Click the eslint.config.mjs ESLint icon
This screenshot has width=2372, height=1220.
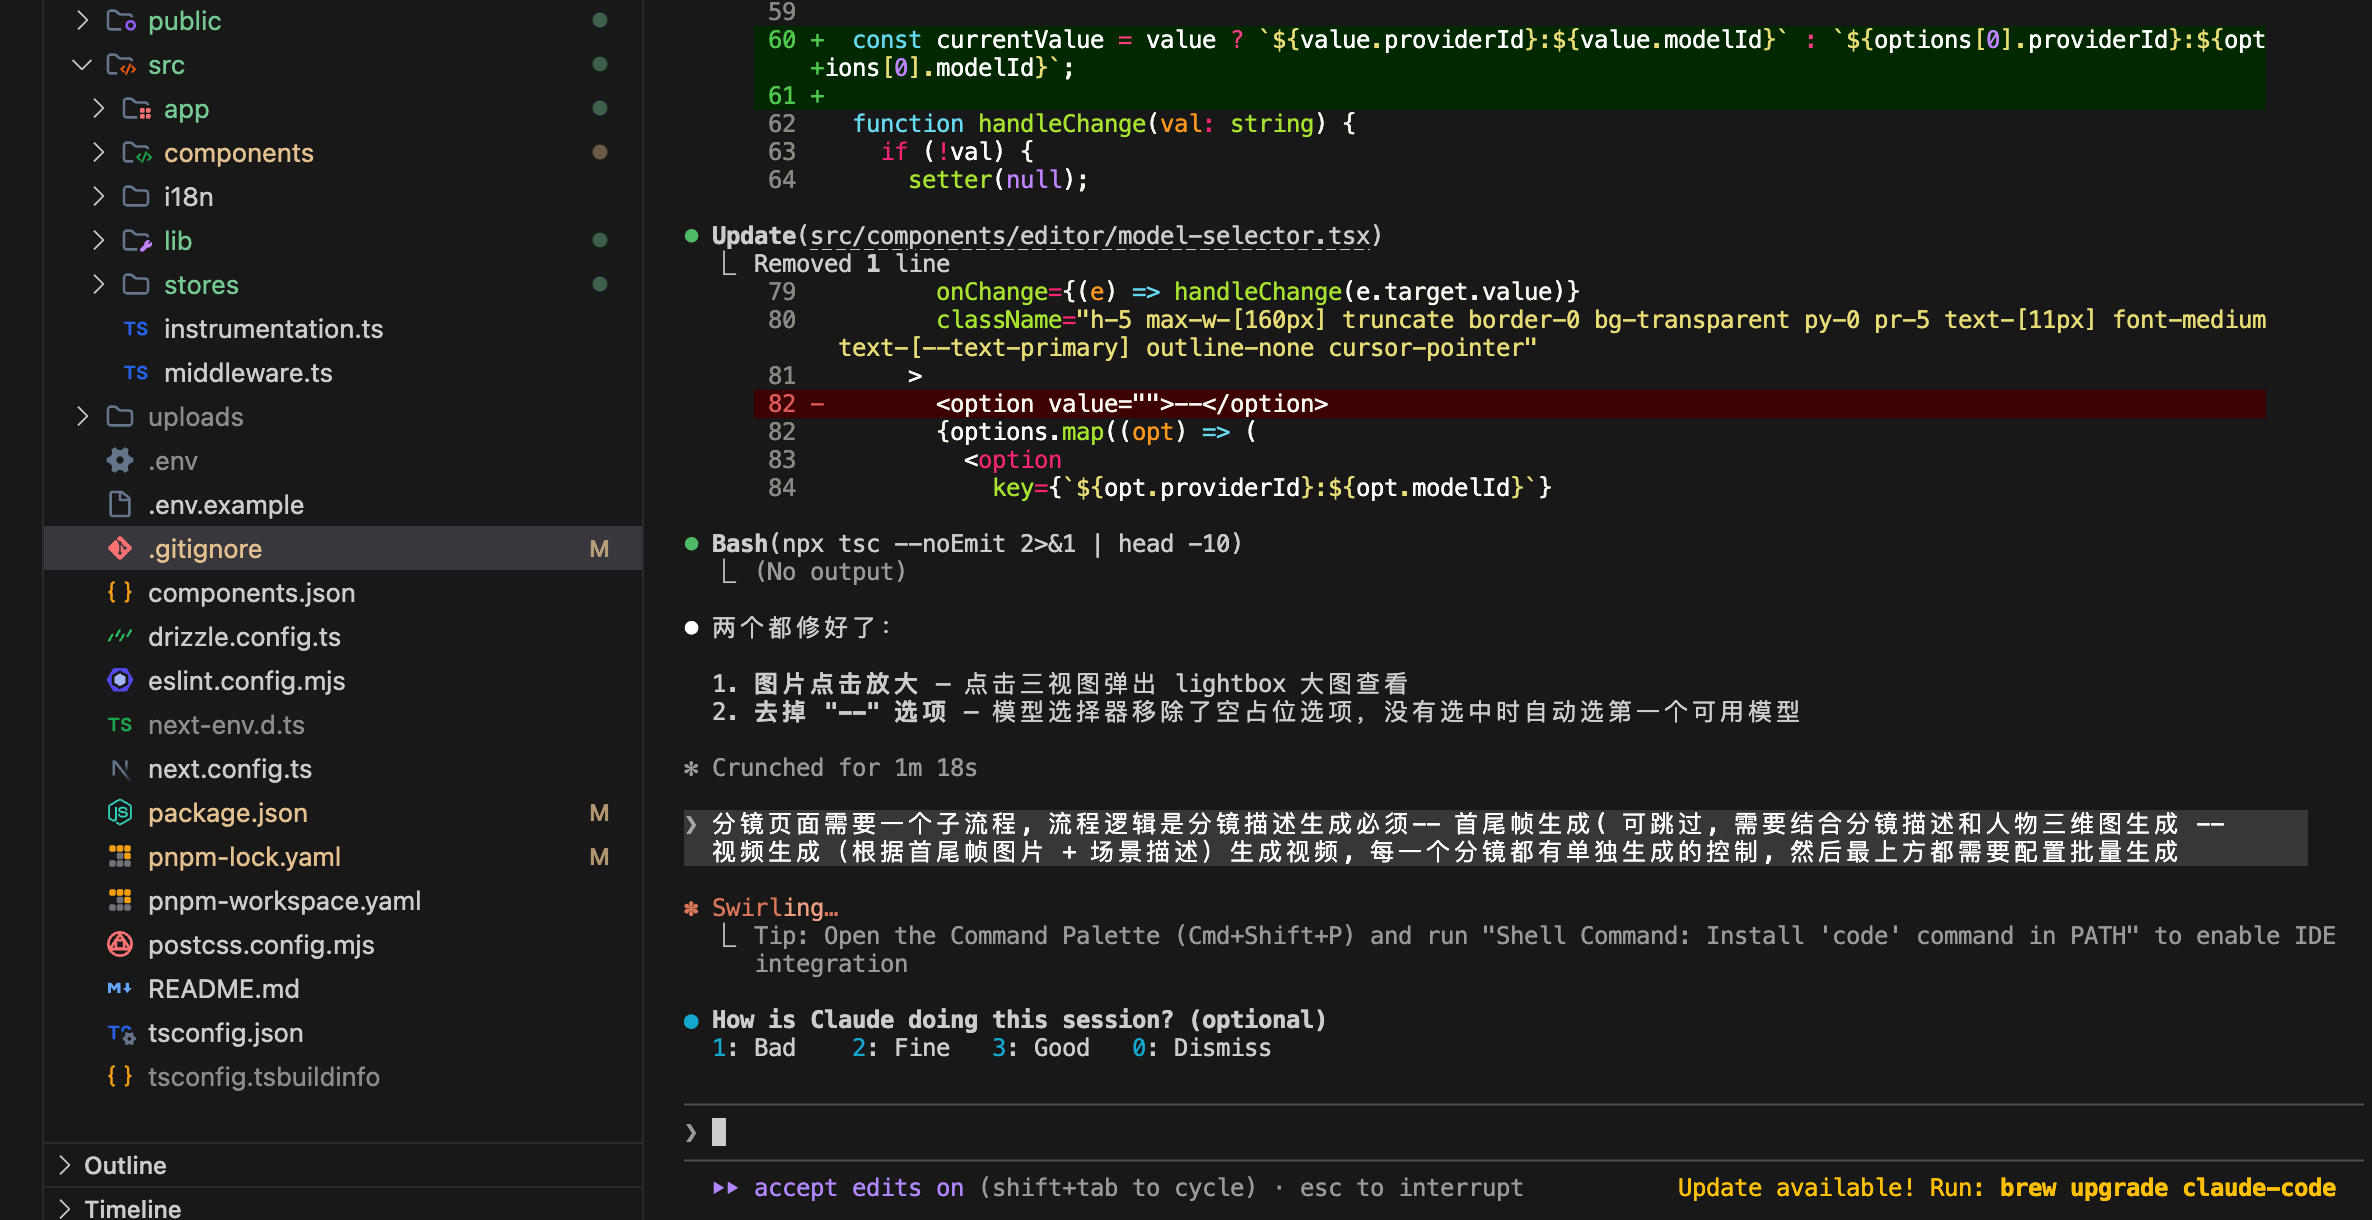[x=120, y=681]
